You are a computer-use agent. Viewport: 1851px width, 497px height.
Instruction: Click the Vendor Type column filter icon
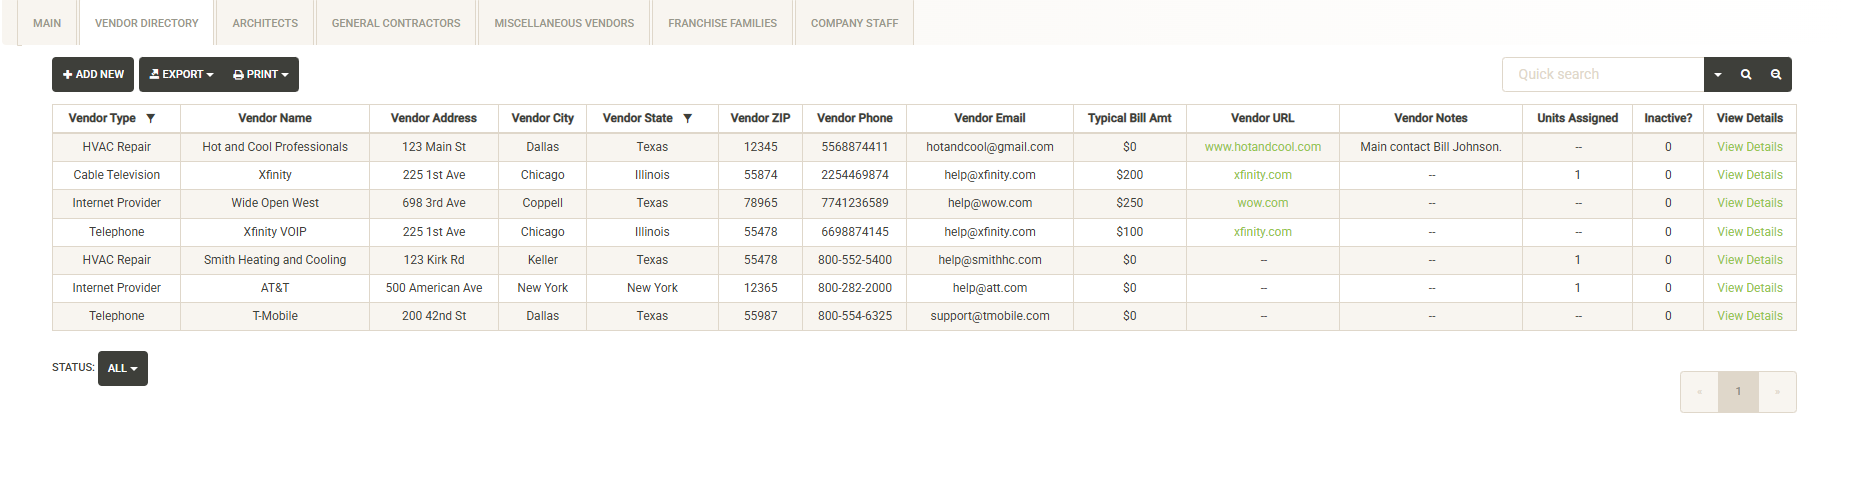[x=150, y=118]
